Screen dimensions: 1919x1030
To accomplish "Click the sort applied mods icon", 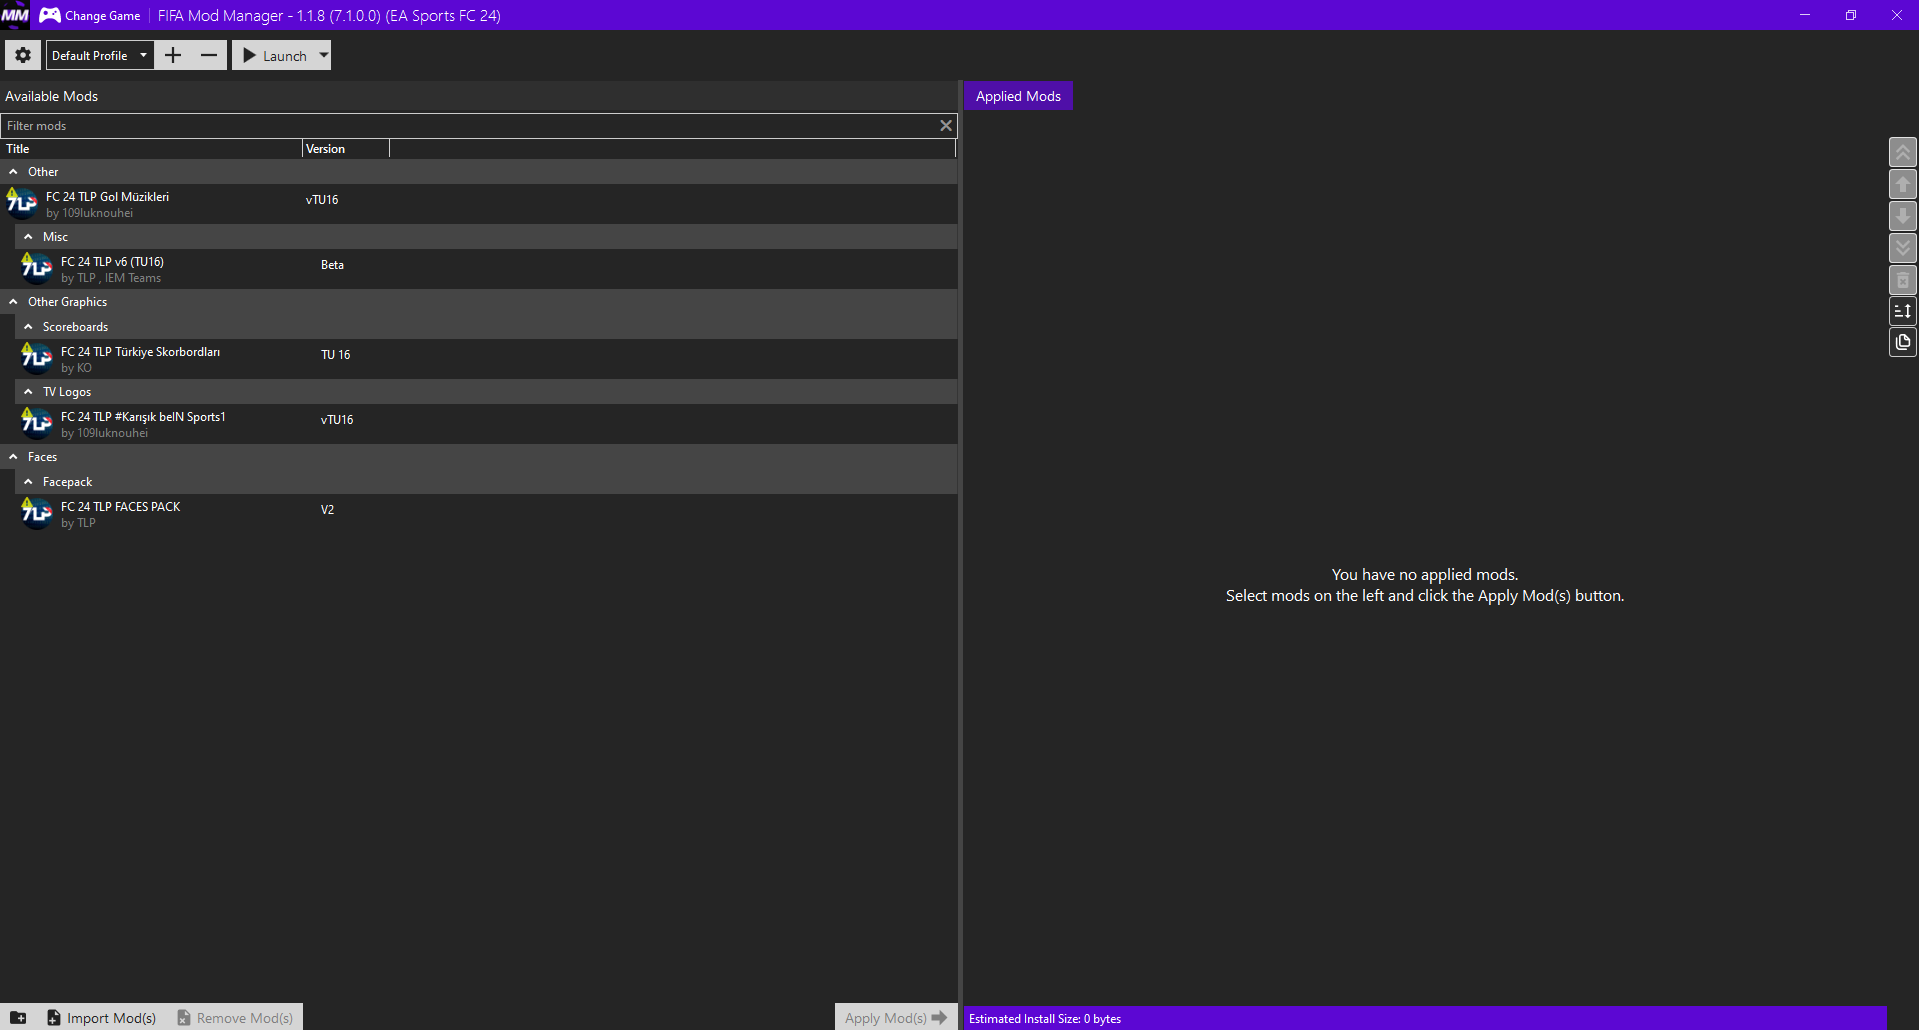I will pos(1902,311).
